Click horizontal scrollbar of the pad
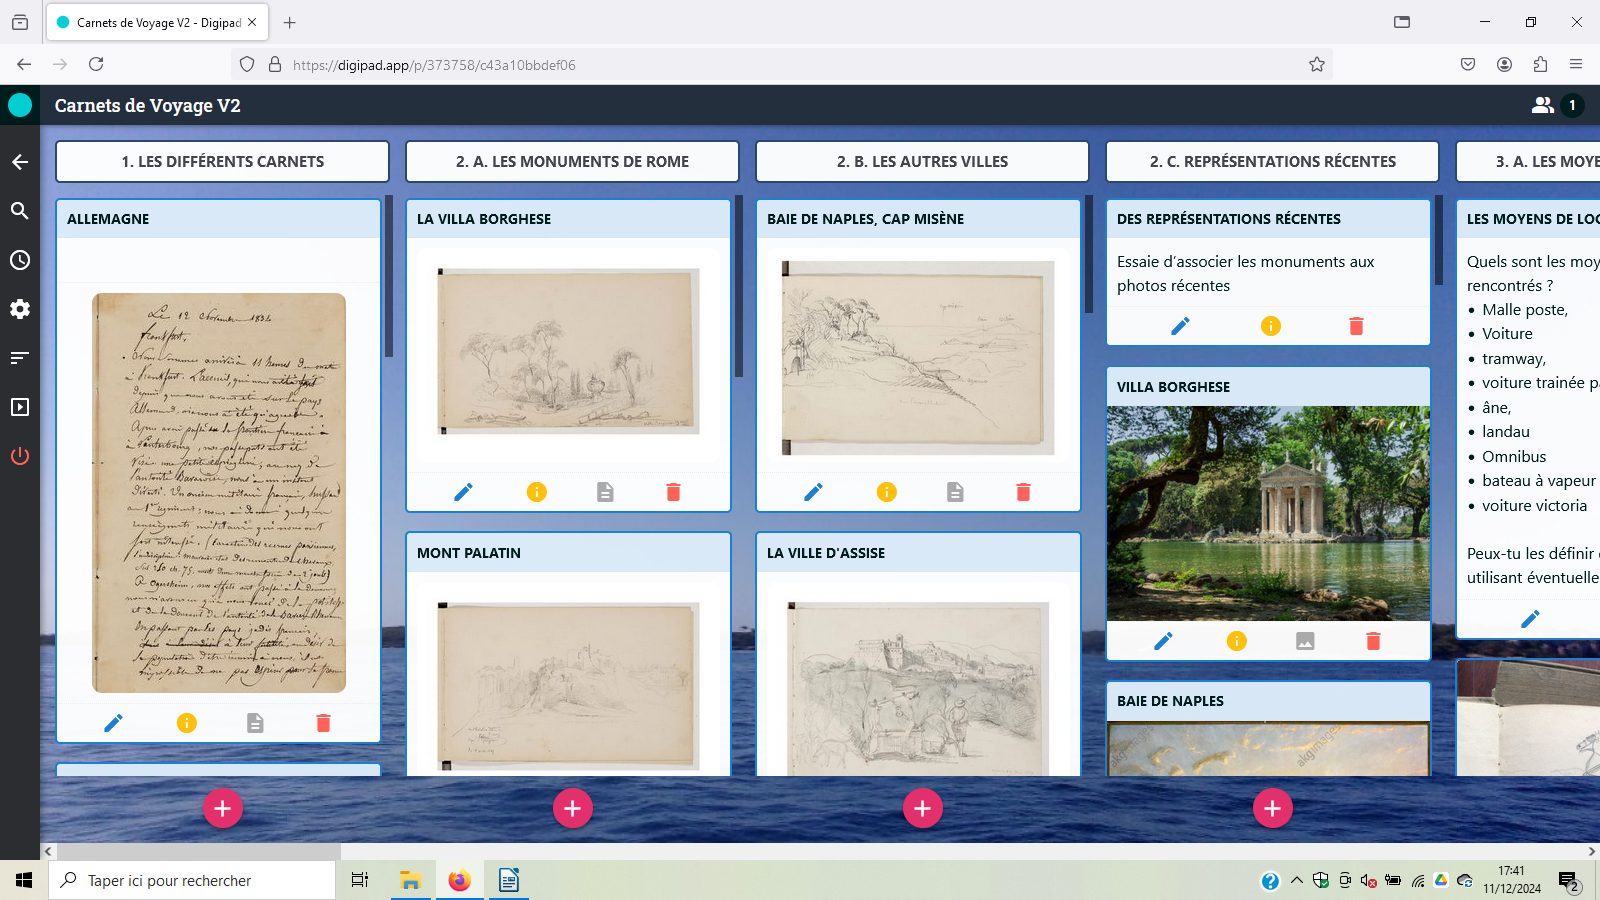The image size is (1600, 900). [198, 851]
